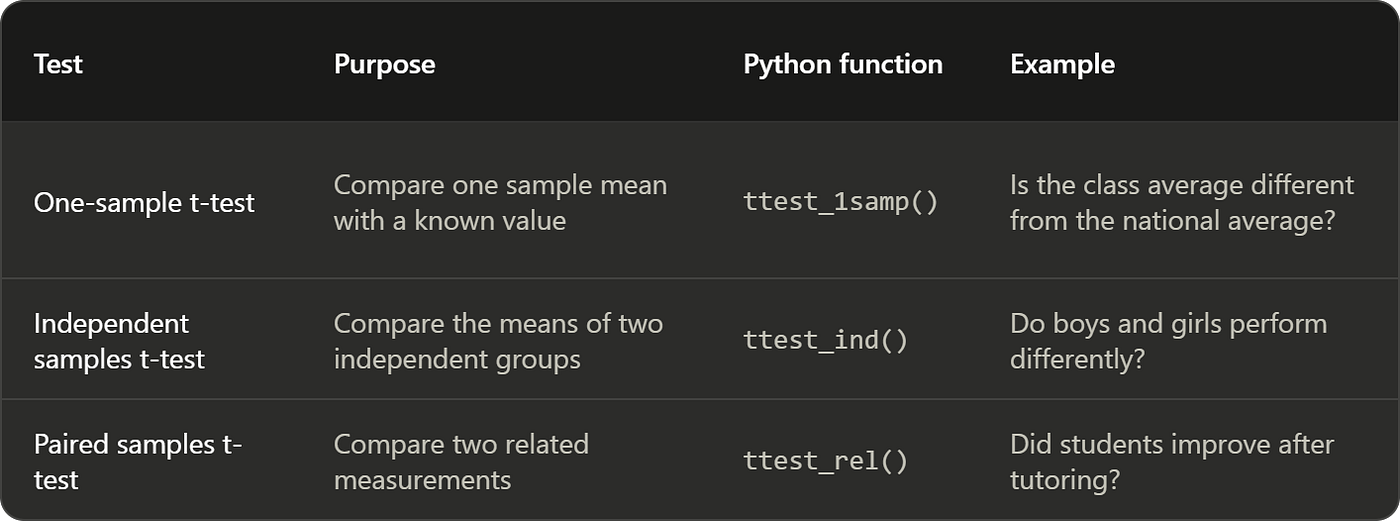
Task: Select the Python function column header
Action: tap(843, 65)
